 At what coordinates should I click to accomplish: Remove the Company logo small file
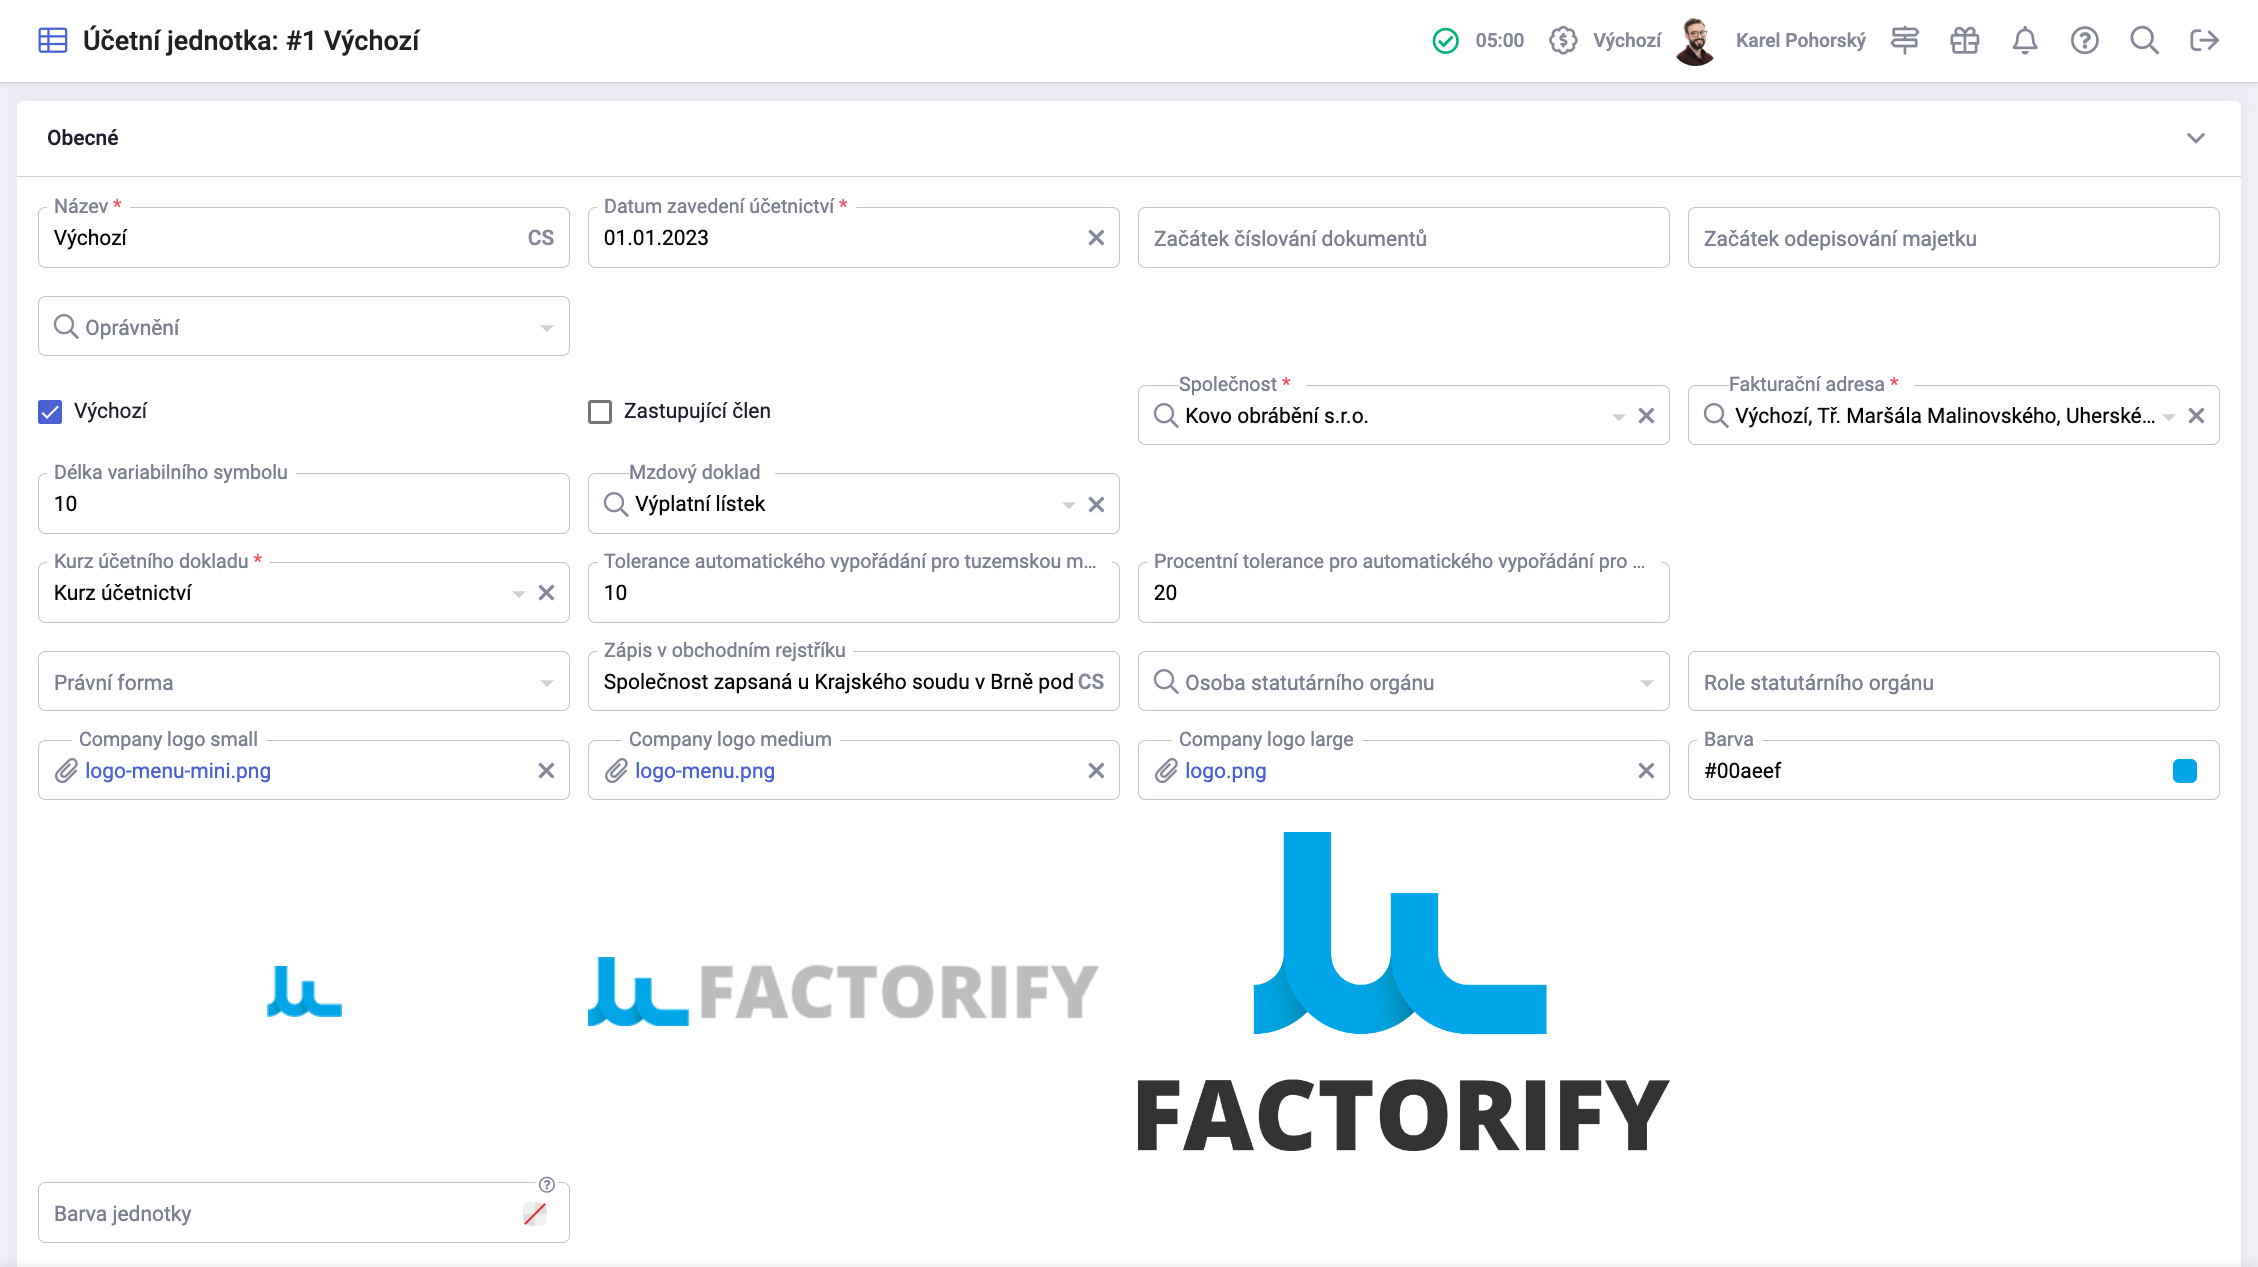pos(546,771)
